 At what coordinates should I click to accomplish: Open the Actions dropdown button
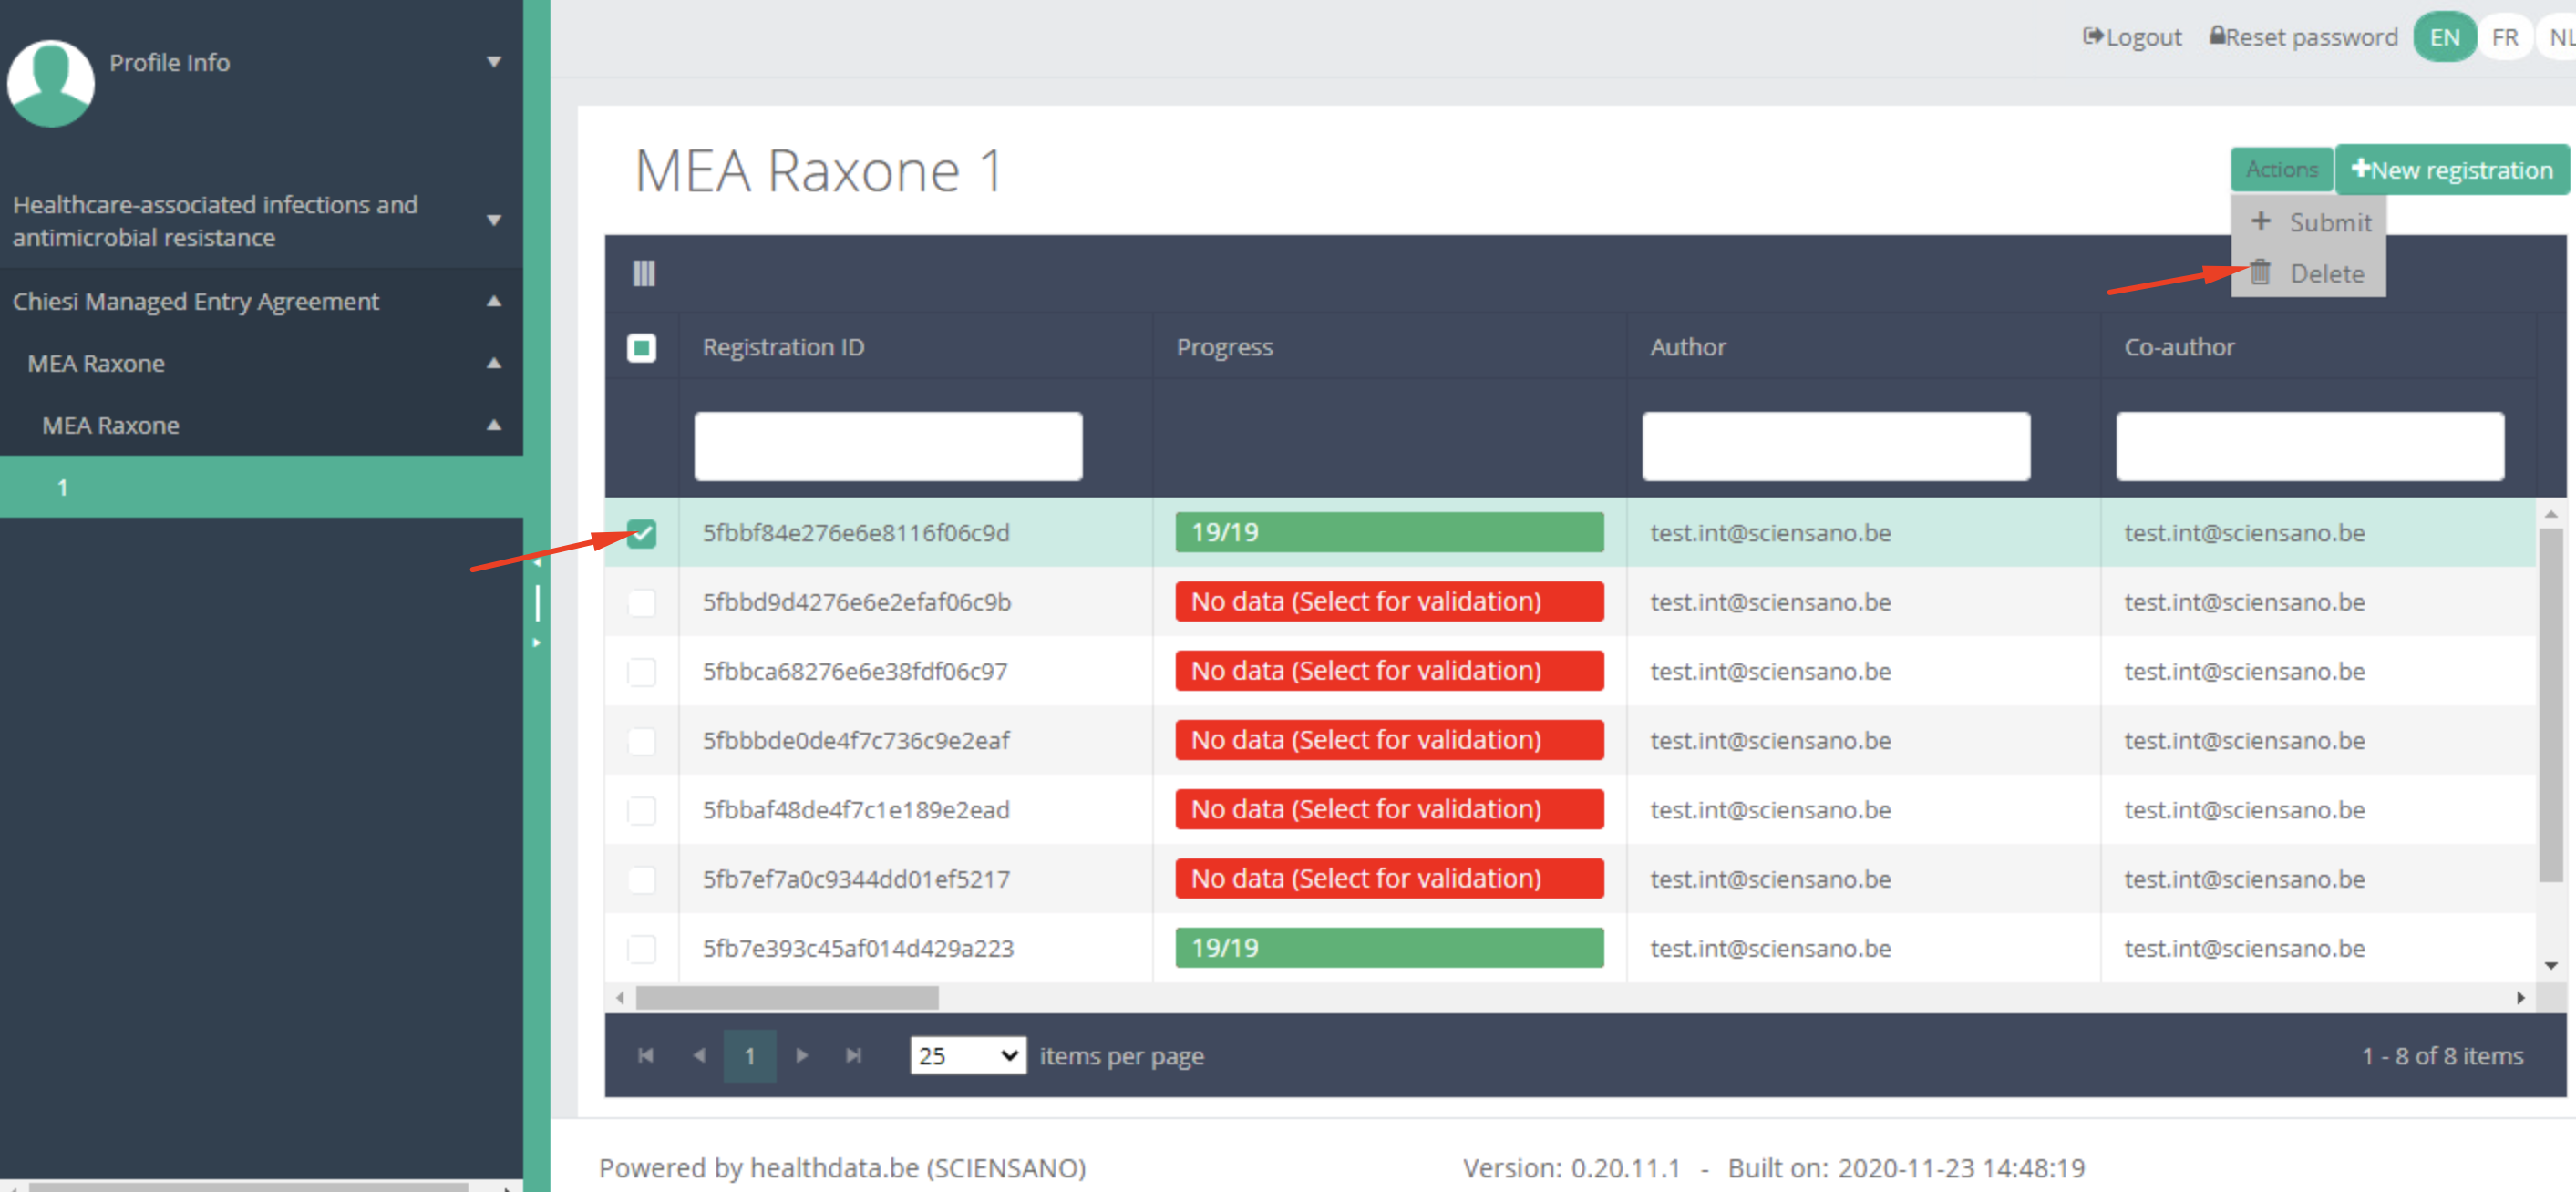[2281, 169]
